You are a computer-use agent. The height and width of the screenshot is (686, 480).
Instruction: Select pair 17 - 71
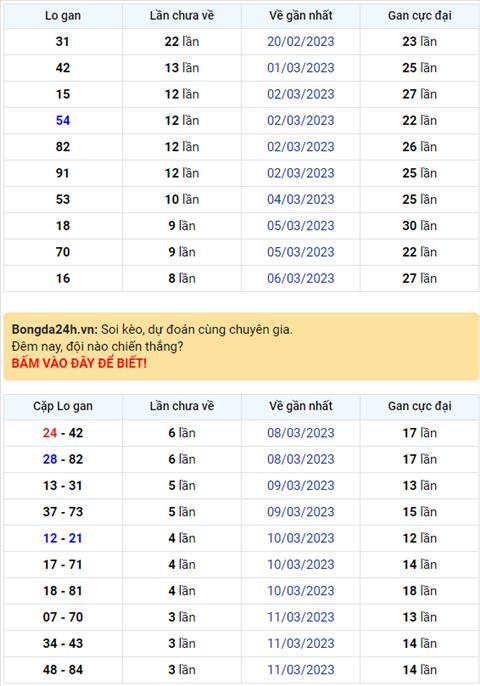(x=63, y=564)
